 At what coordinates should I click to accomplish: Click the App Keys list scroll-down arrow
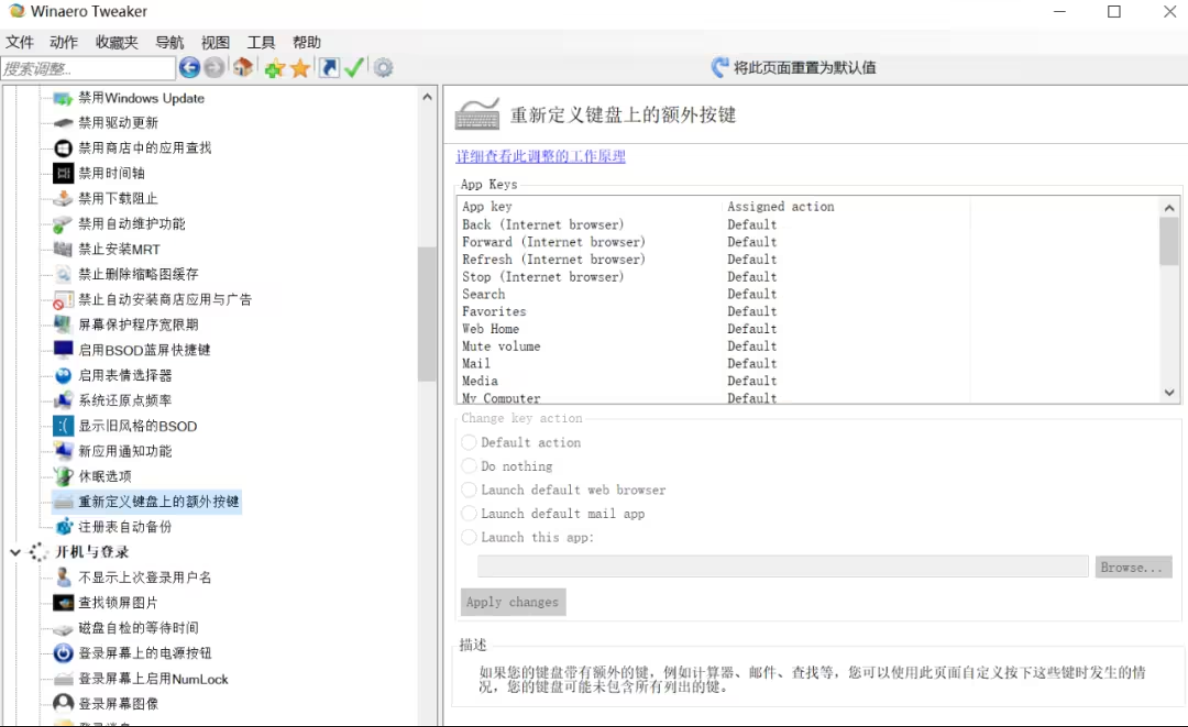1169,392
